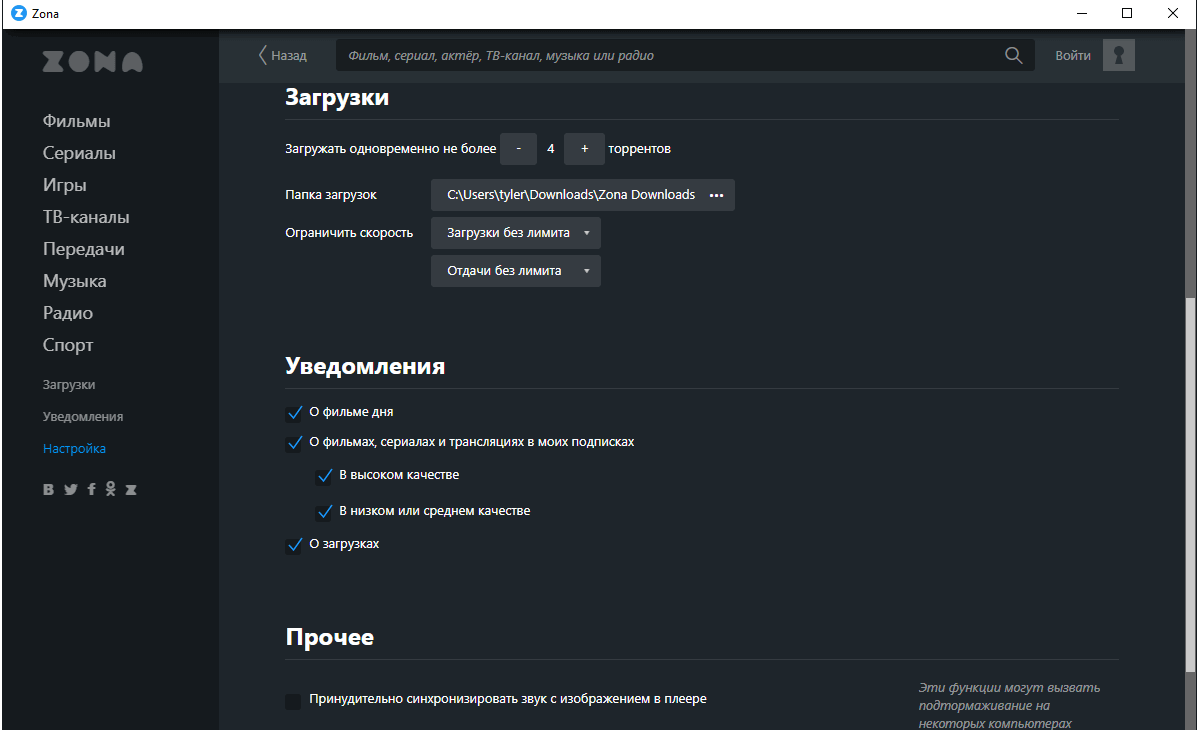Click the VK social icon in sidebar

[x=49, y=489]
